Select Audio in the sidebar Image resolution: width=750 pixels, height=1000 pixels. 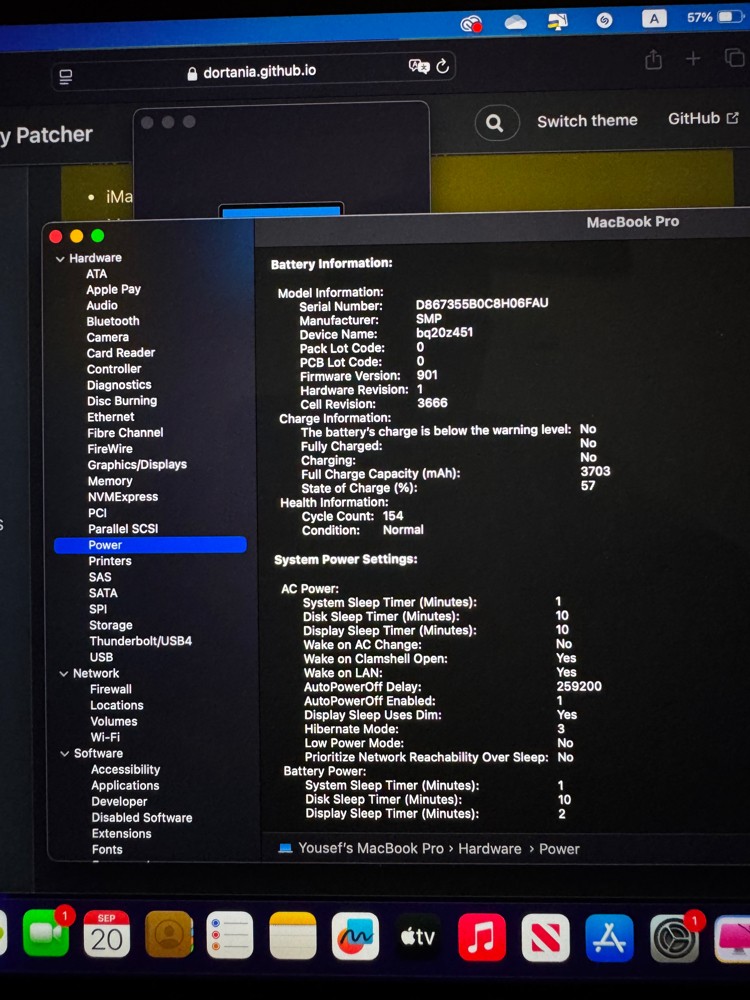102,305
